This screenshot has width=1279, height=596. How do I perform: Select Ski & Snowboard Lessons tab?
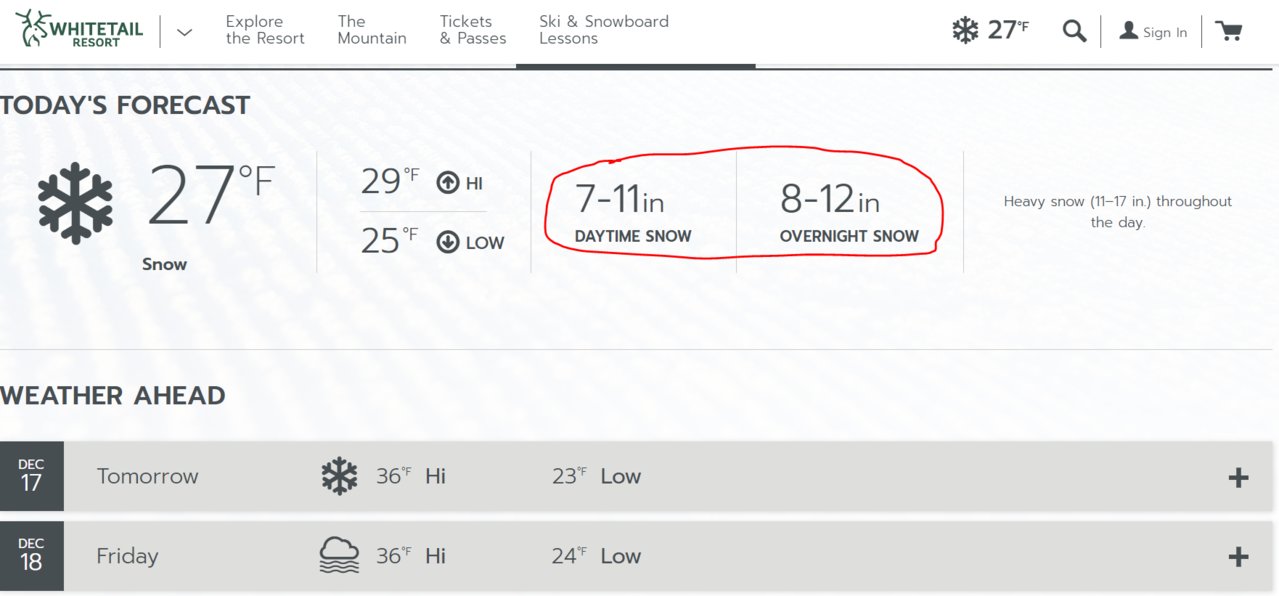click(604, 30)
